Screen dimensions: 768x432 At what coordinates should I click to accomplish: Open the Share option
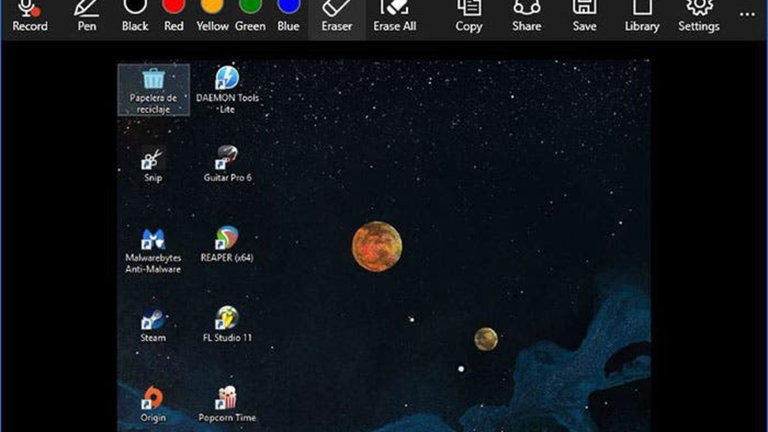pos(527,18)
